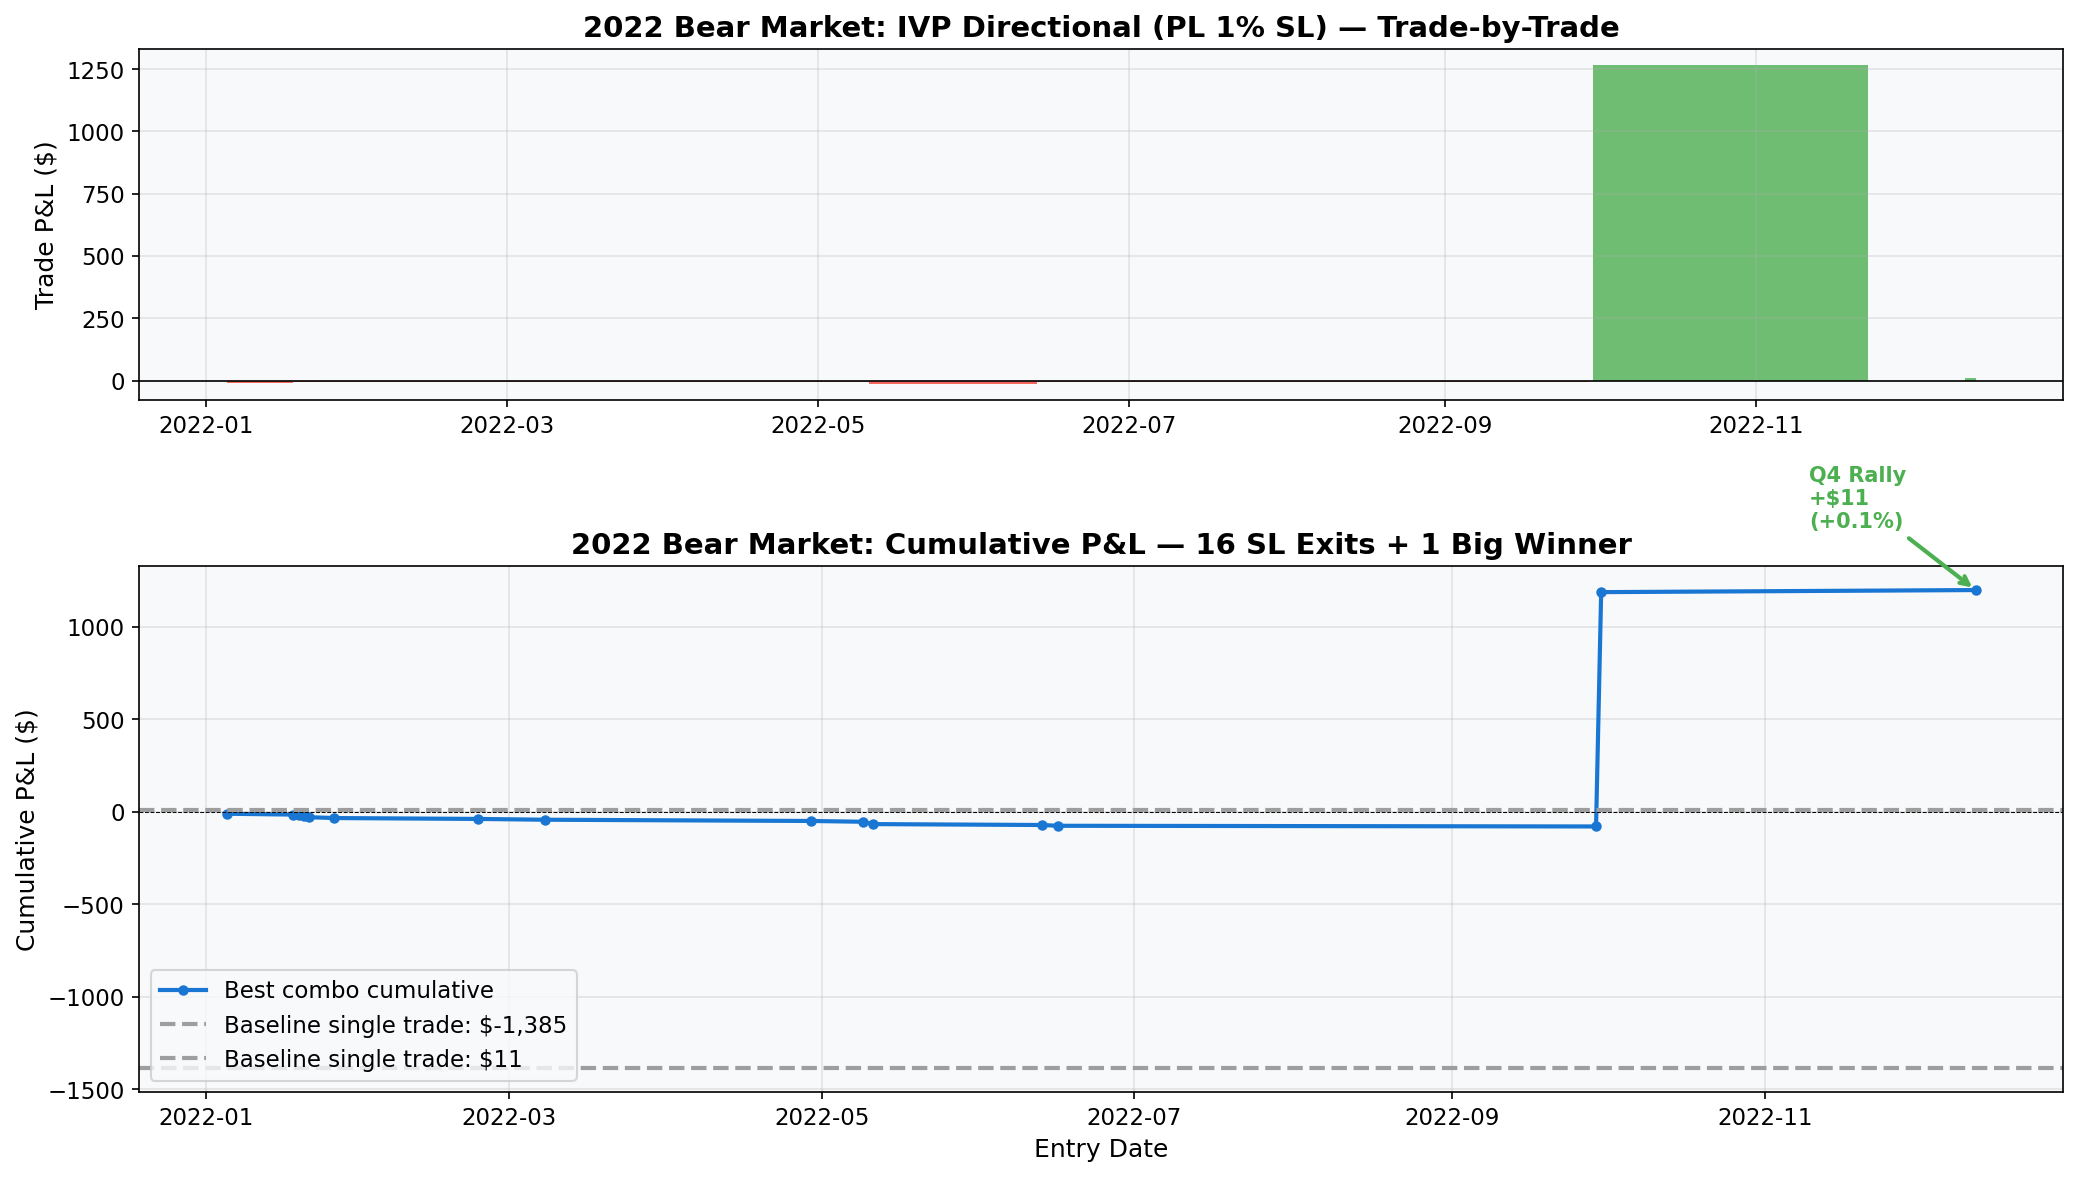This screenshot has width=2078, height=1177.
Task: Click the 'Cumulative P&L — 16 SL Exits' title
Action: tap(1100, 545)
